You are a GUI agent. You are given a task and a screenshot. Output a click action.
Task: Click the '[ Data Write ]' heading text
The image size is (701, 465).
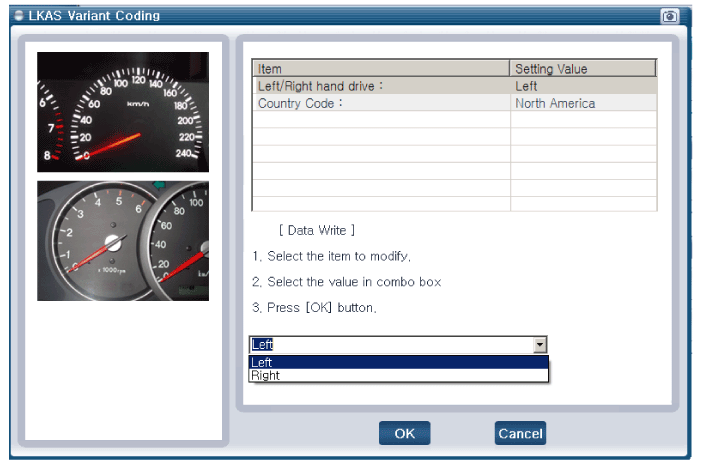coord(316,230)
